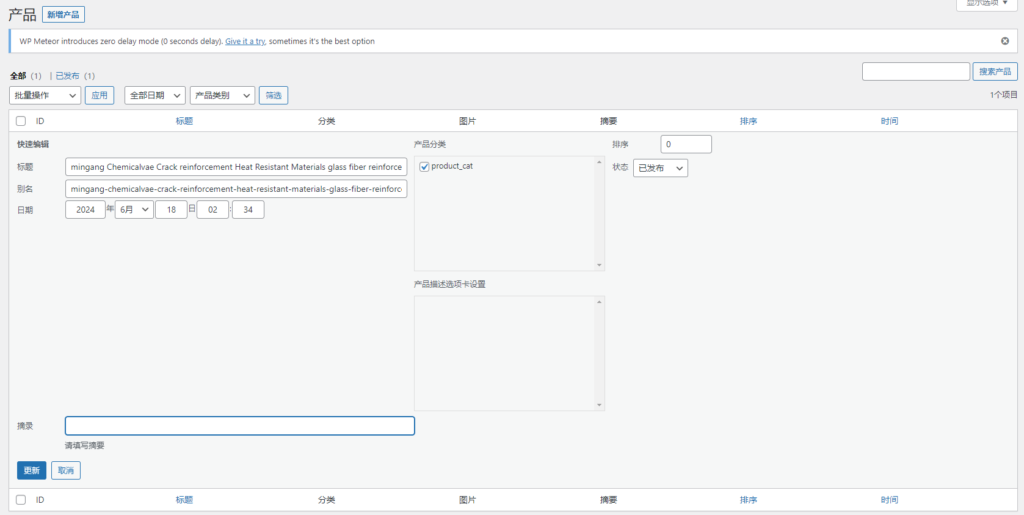Click down arrow in 产品分类 list scrollbar

tap(600, 265)
